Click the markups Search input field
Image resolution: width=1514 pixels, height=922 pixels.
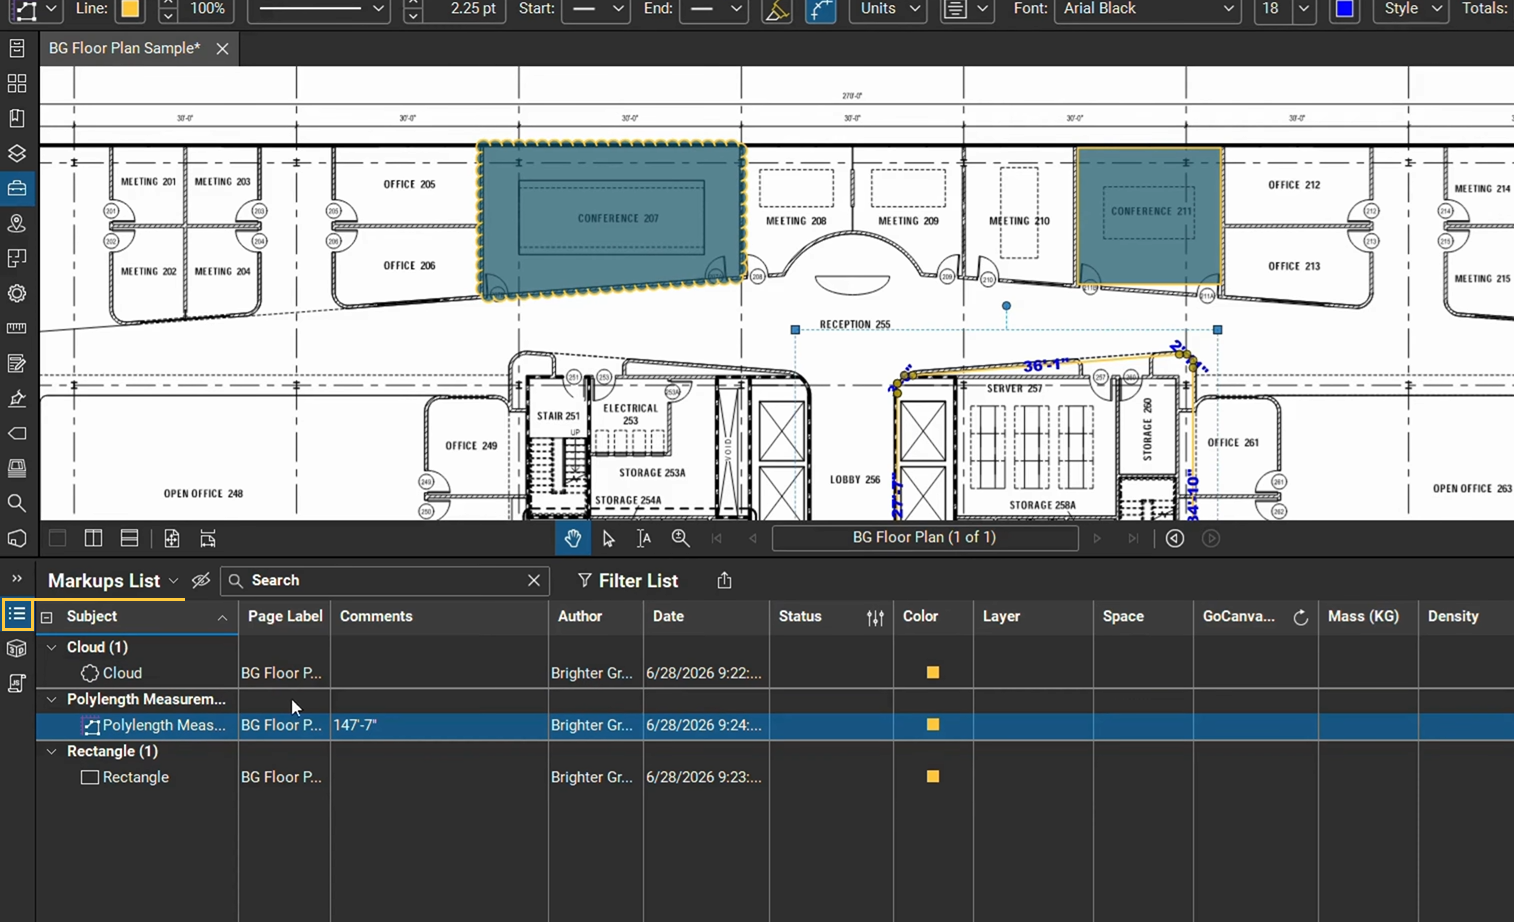385,580
